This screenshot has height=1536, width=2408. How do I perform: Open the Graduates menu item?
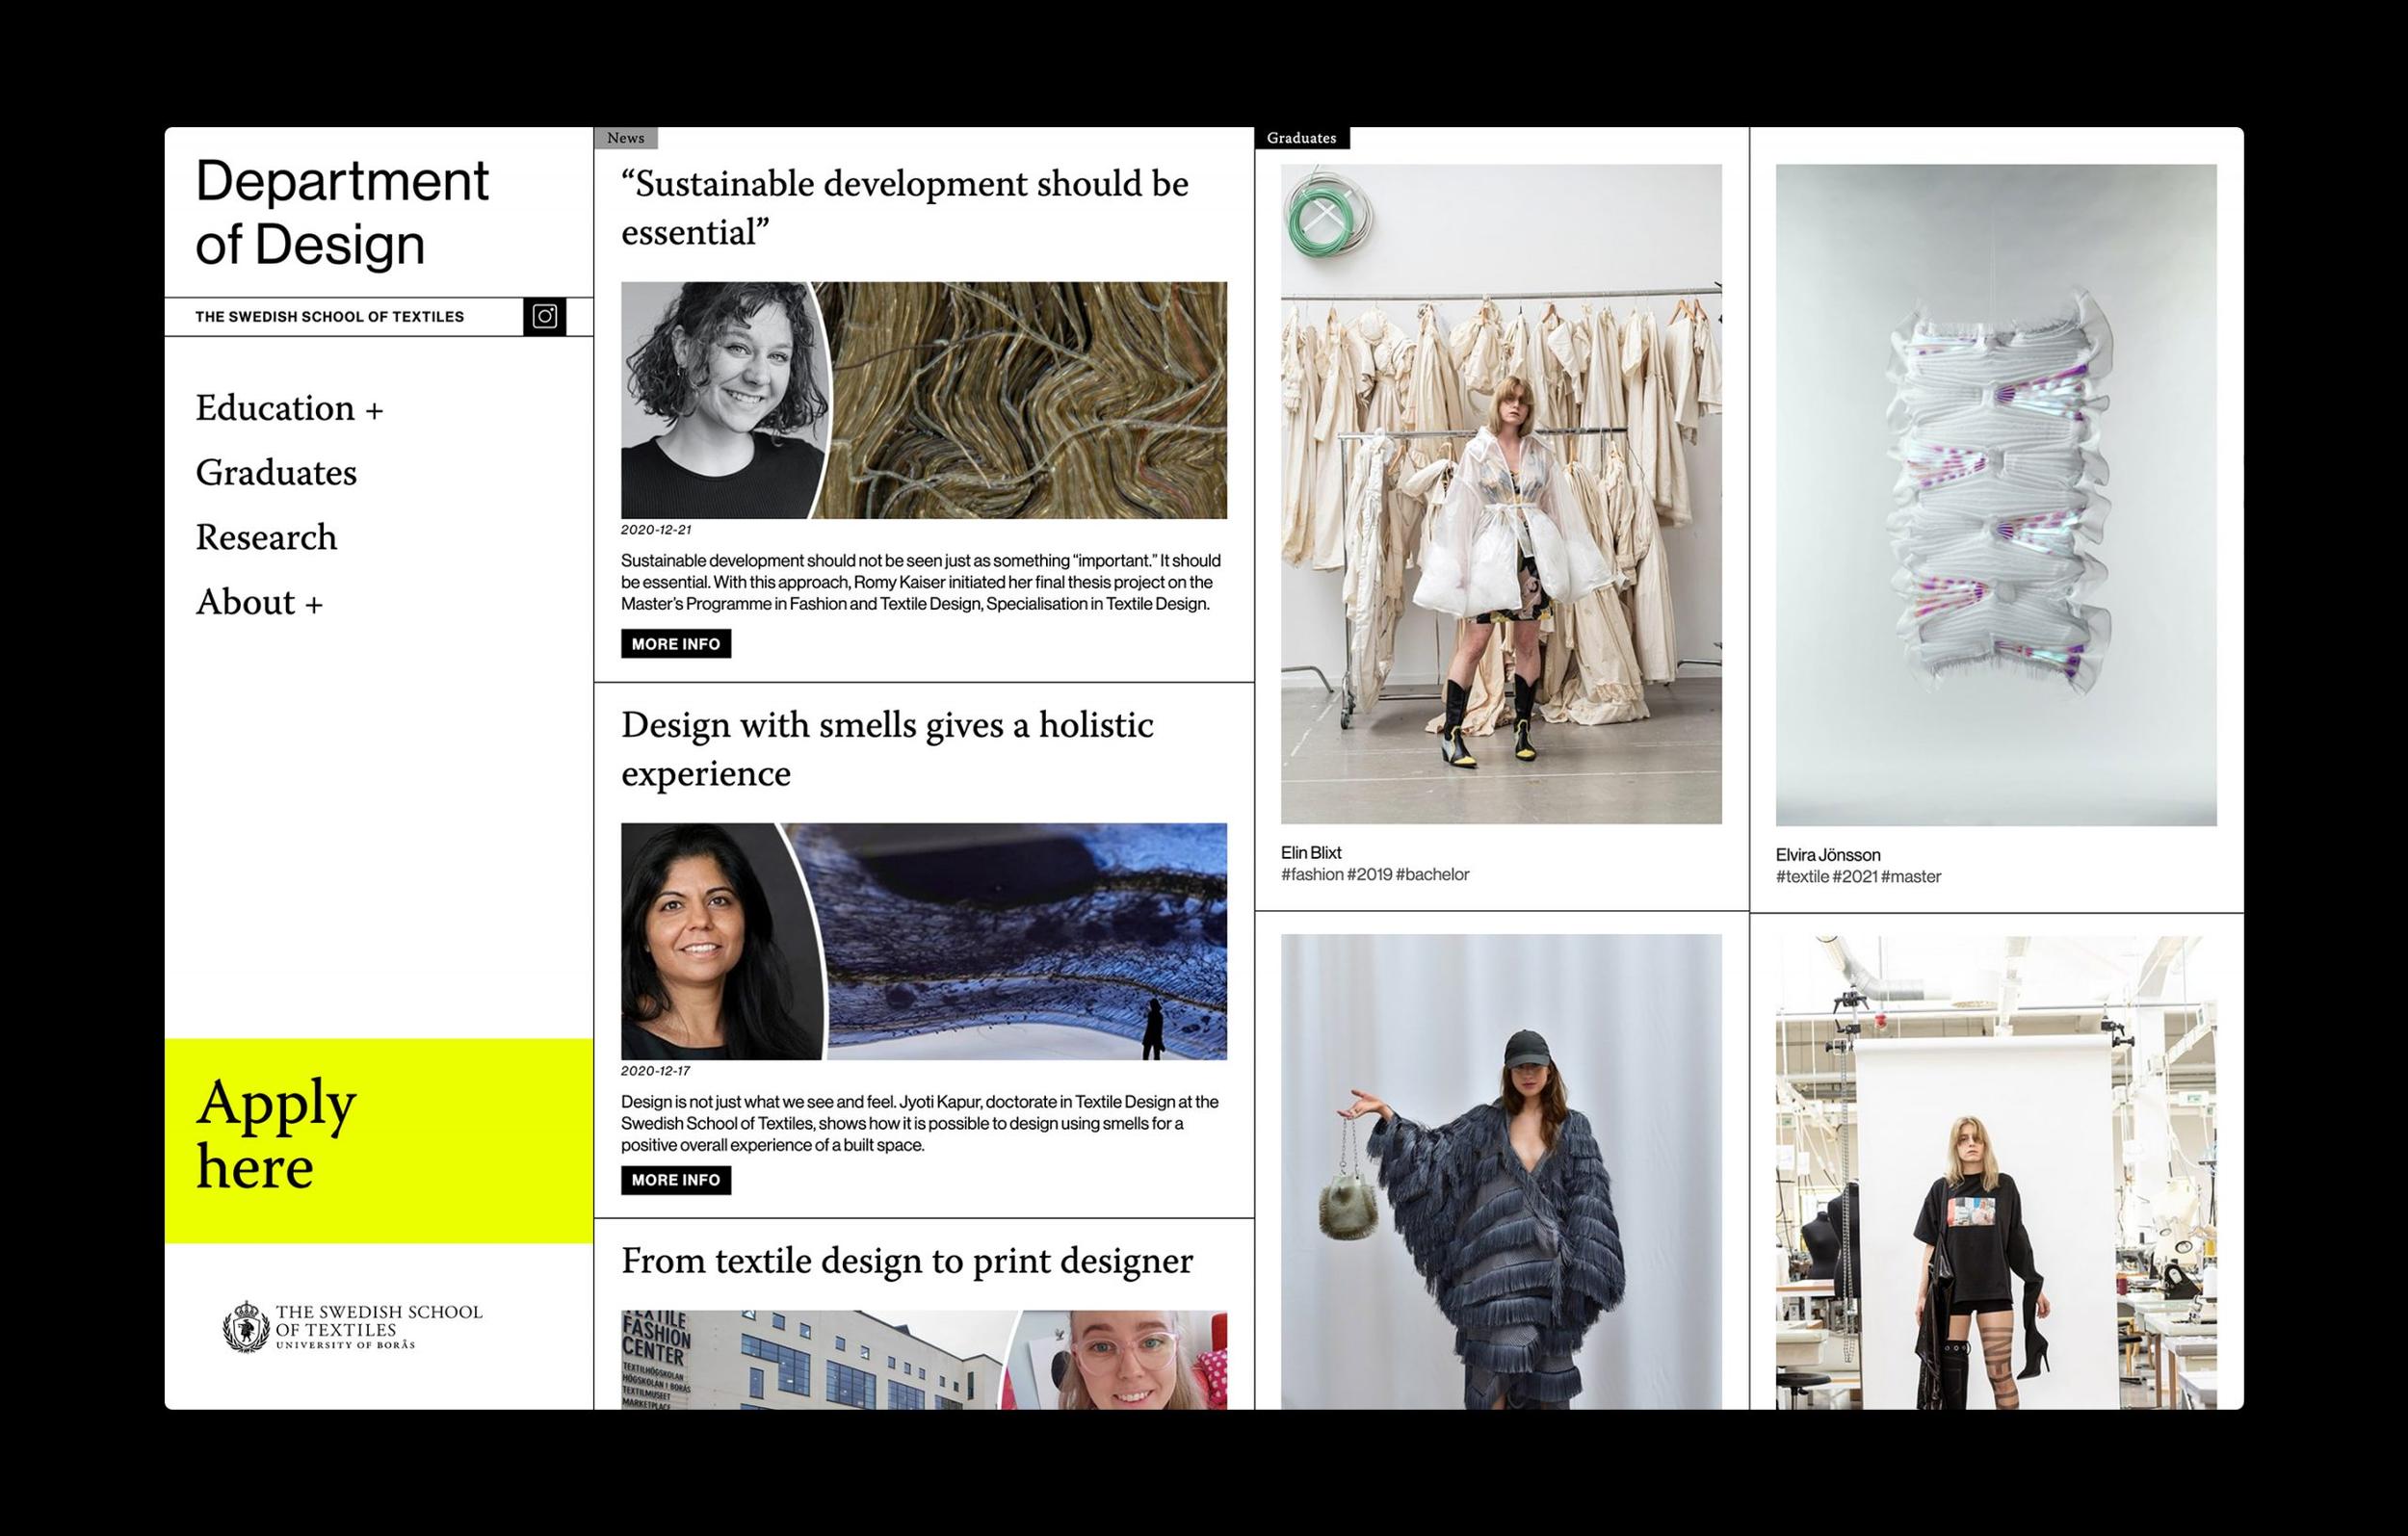(276, 472)
